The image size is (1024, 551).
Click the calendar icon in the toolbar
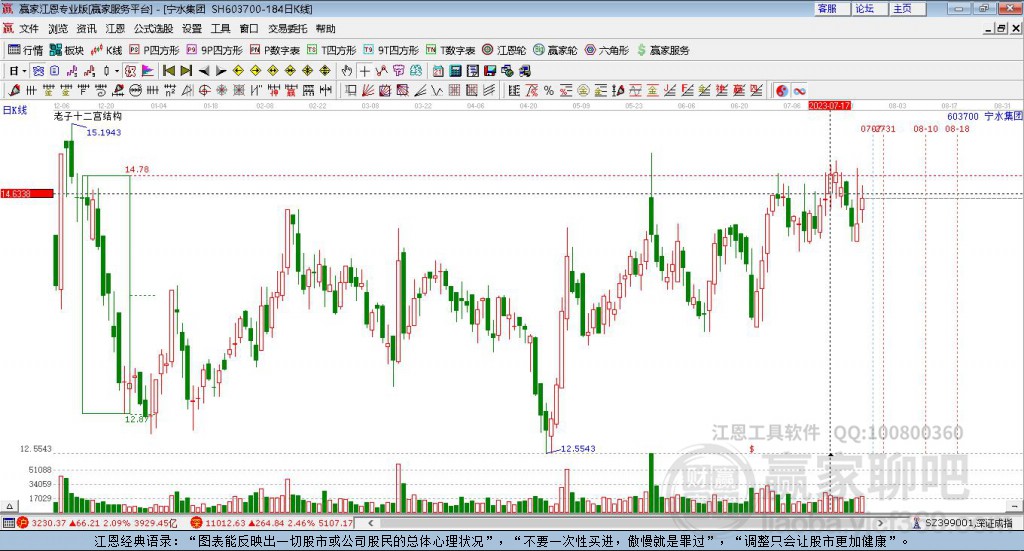tap(438, 71)
